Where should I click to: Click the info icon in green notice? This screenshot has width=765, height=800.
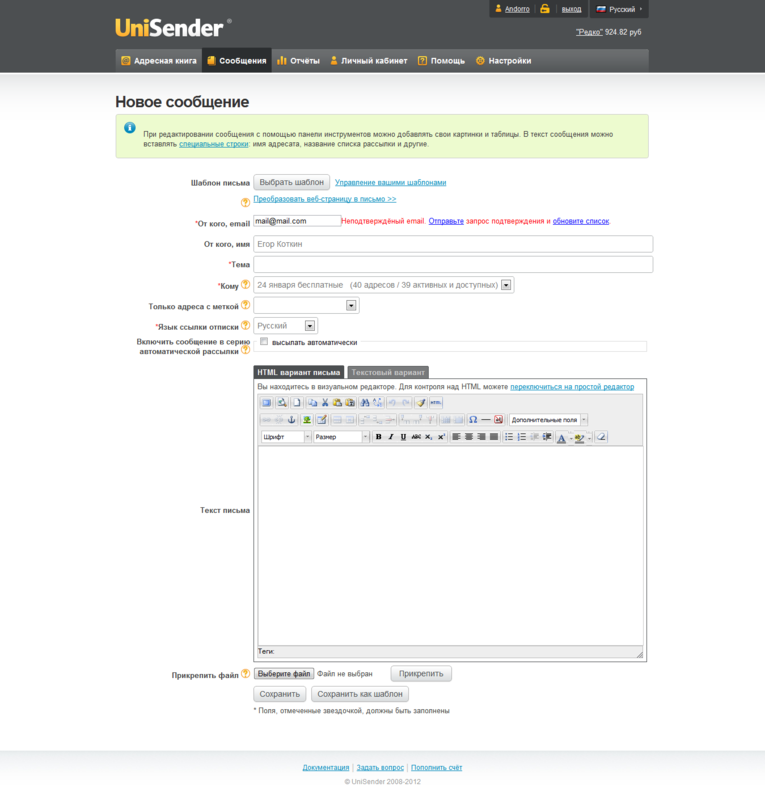(x=130, y=128)
